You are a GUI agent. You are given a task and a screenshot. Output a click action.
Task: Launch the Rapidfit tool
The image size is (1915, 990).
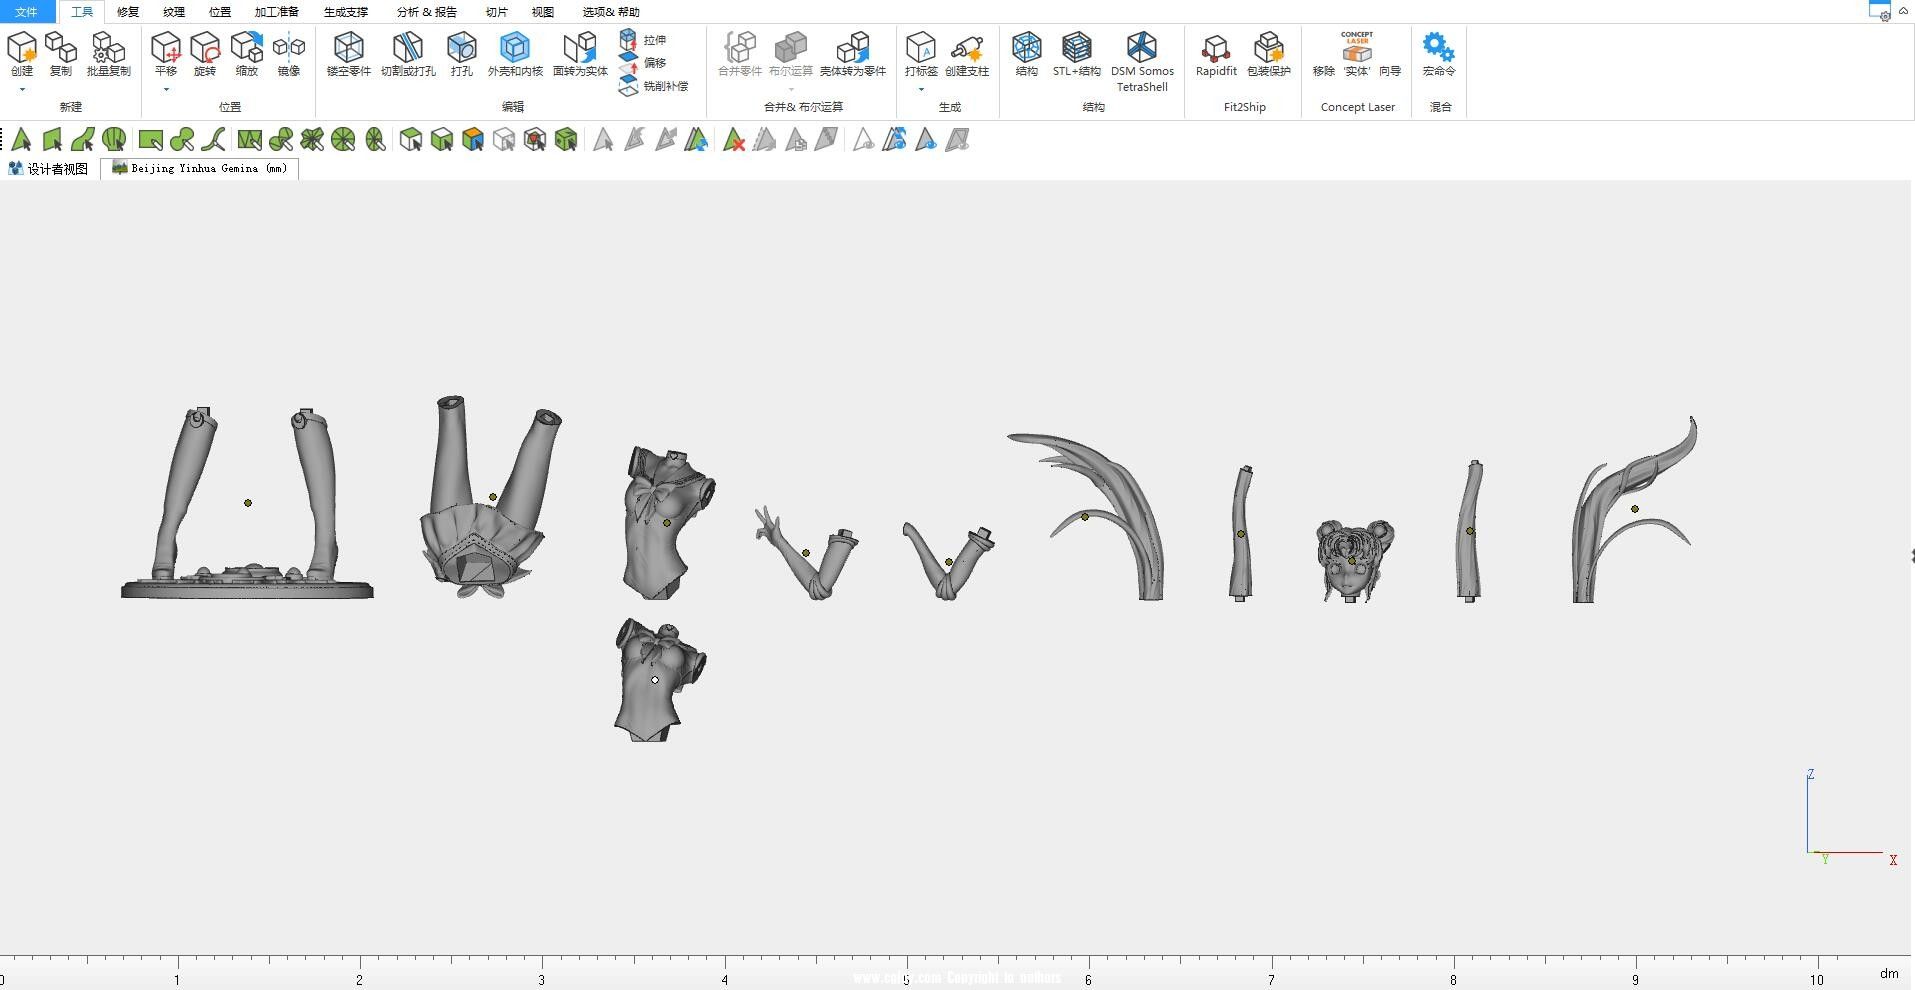click(1216, 54)
